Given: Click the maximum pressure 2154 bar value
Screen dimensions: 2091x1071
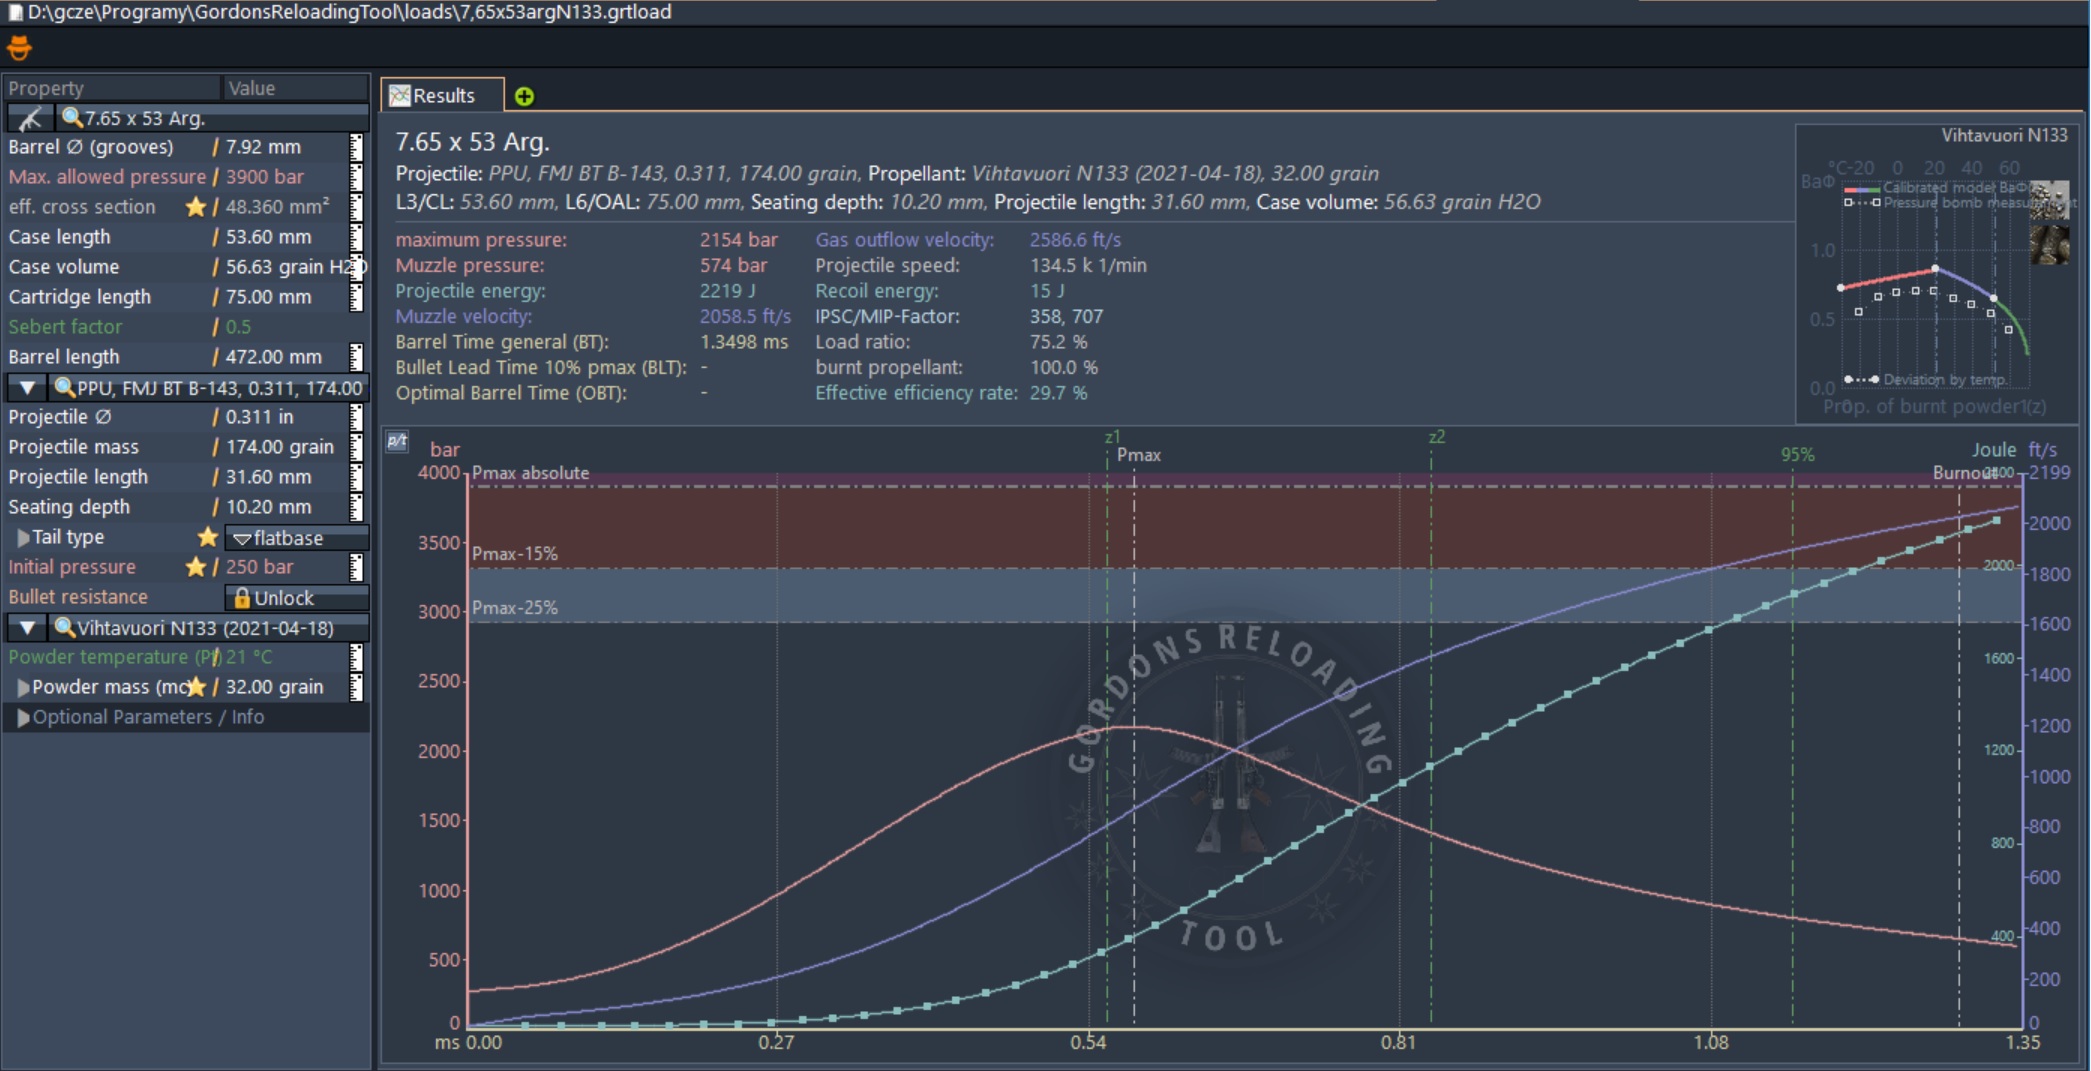Looking at the screenshot, I should pos(738,240).
